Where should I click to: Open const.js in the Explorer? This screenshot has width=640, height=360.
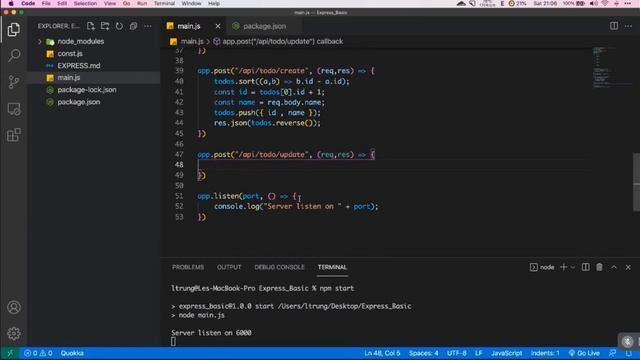tap(70, 53)
